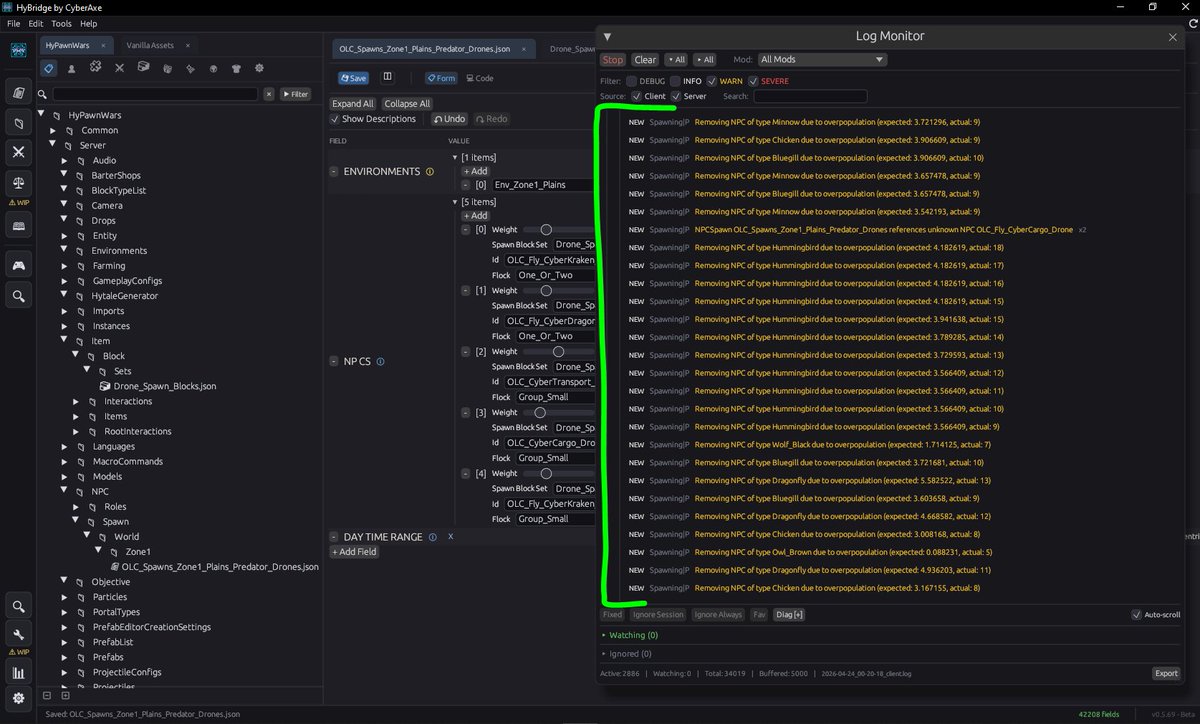Select Drone_Spawn_Blocks.json in the tree
Screen dimensions: 1200x724
pyautogui.click(x=164, y=386)
